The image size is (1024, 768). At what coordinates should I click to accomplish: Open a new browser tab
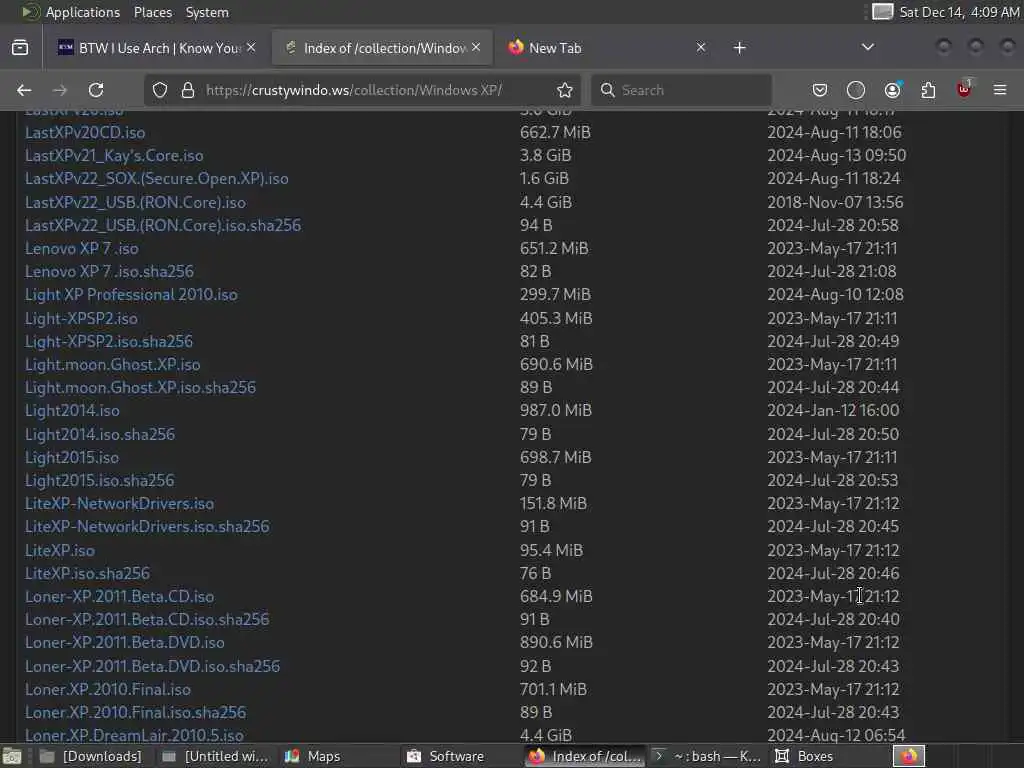click(739, 48)
